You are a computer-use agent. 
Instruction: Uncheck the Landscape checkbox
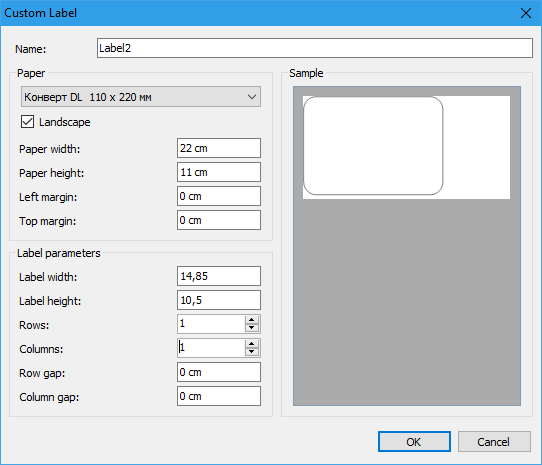click(x=27, y=122)
